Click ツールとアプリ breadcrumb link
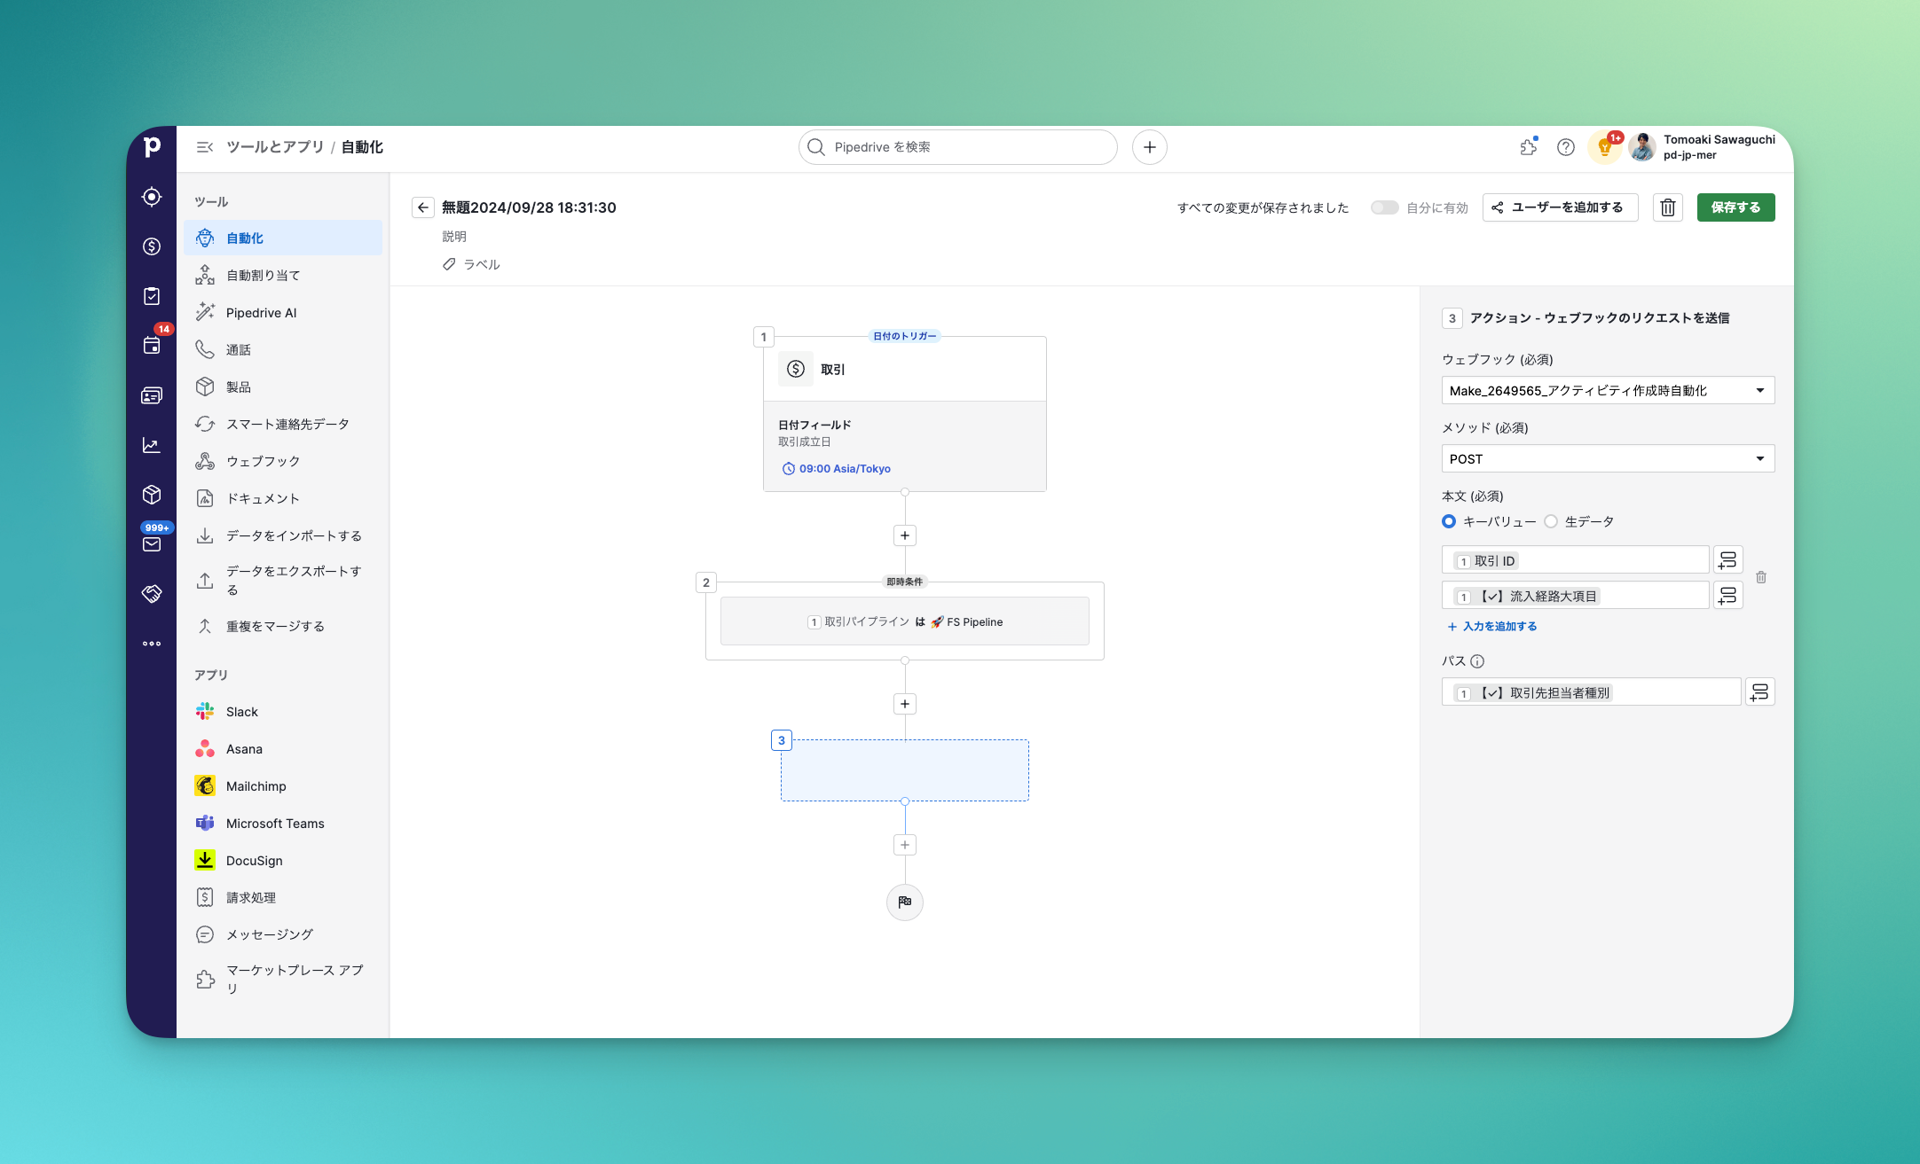 point(275,147)
